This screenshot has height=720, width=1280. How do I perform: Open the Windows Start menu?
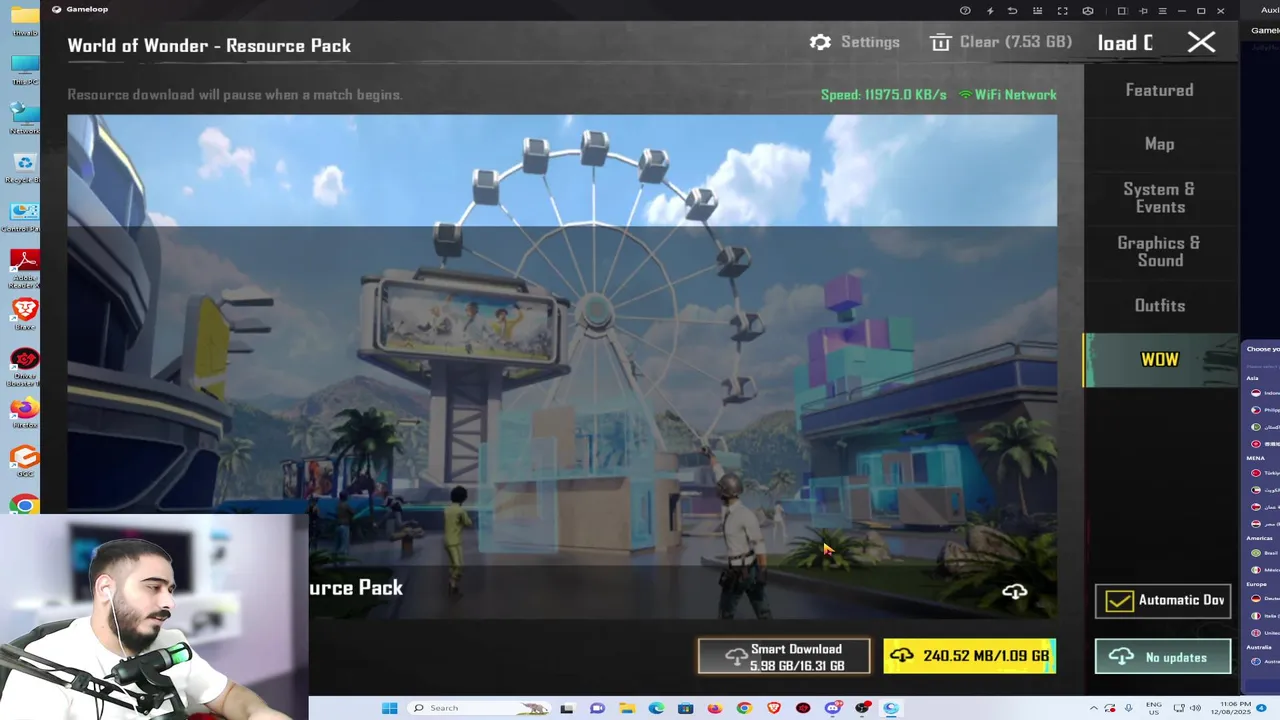click(390, 708)
